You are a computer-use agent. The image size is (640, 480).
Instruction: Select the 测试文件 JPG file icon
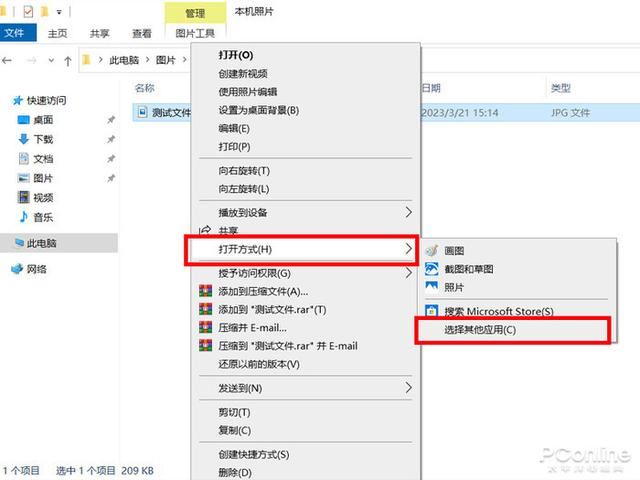point(143,113)
